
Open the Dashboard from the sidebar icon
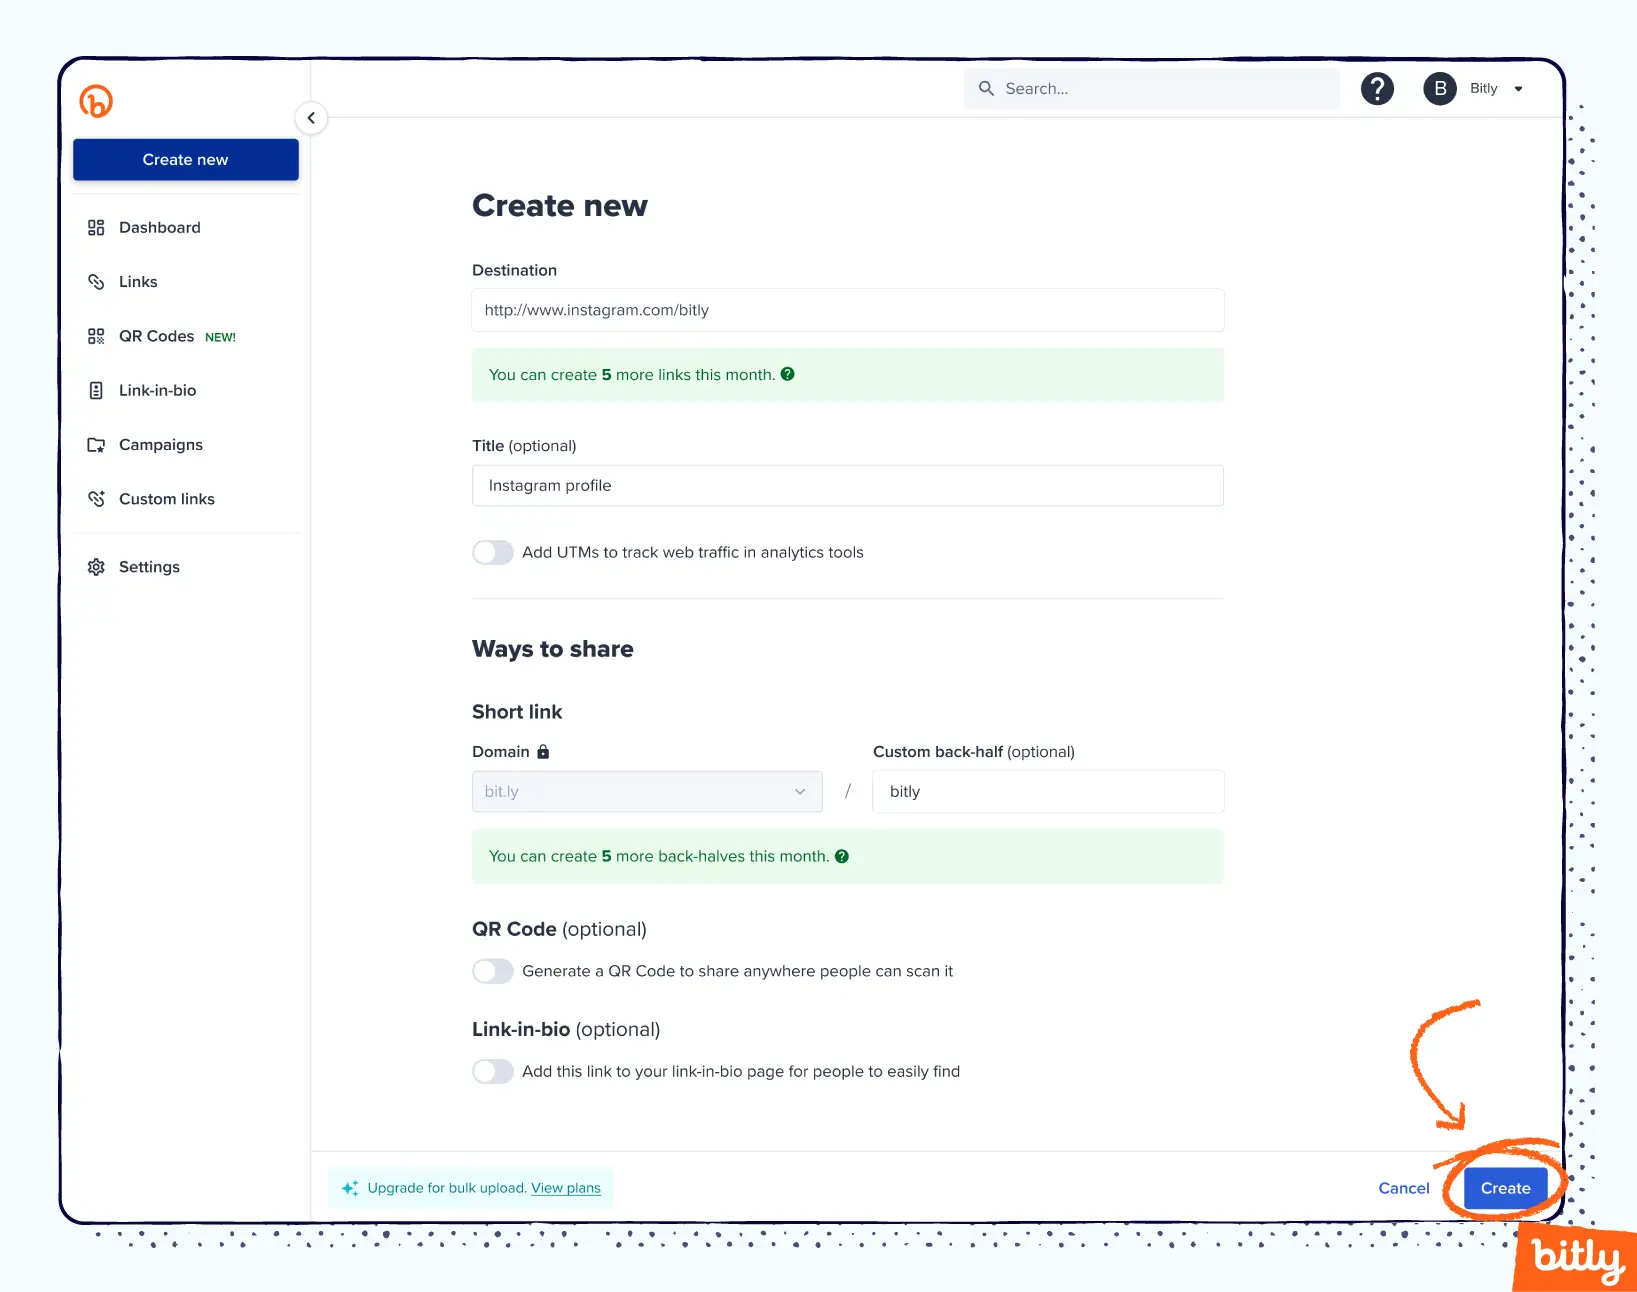pos(96,227)
